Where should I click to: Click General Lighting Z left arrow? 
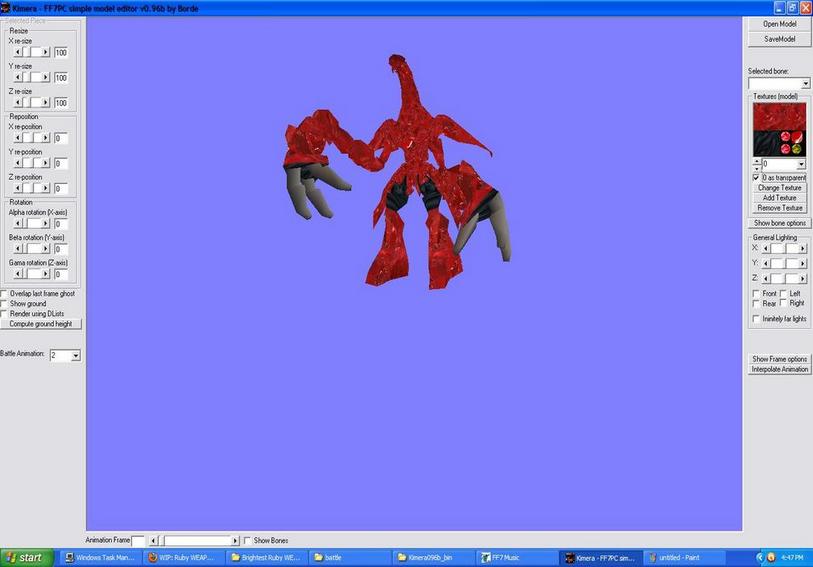766,279
